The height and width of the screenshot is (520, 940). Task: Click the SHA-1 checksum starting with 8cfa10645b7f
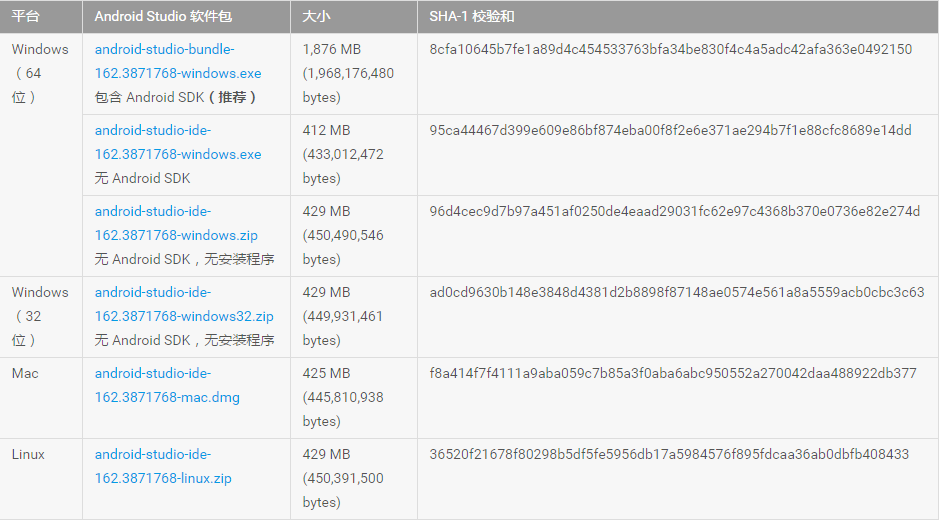670,49
